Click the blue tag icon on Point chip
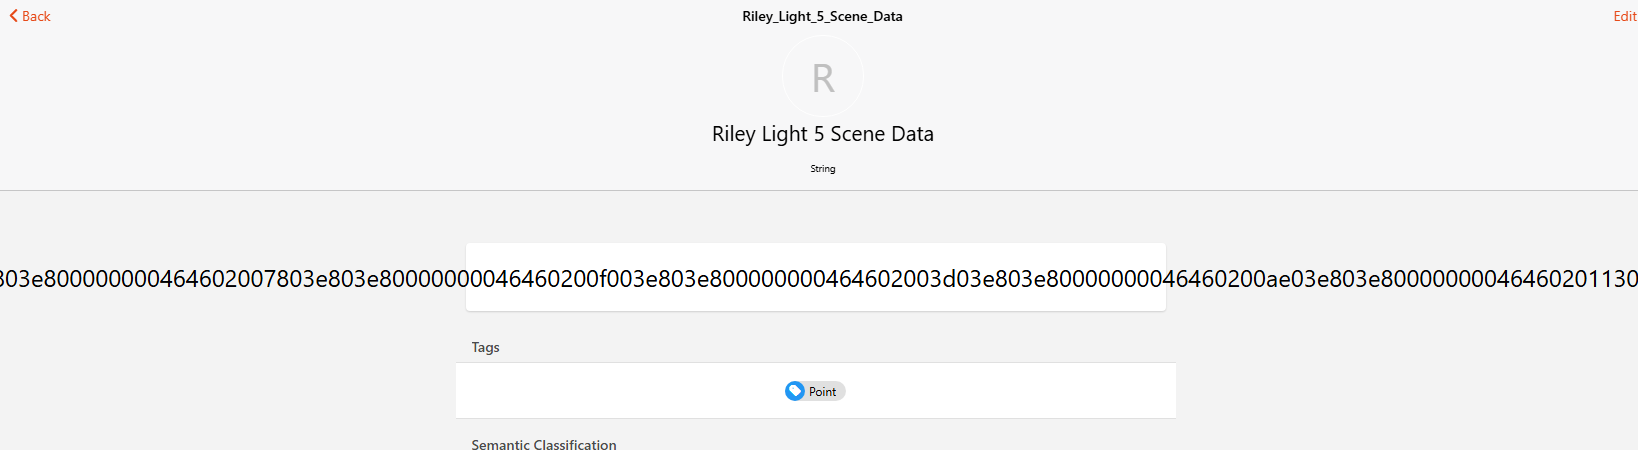This screenshot has height=450, width=1638. (x=795, y=391)
